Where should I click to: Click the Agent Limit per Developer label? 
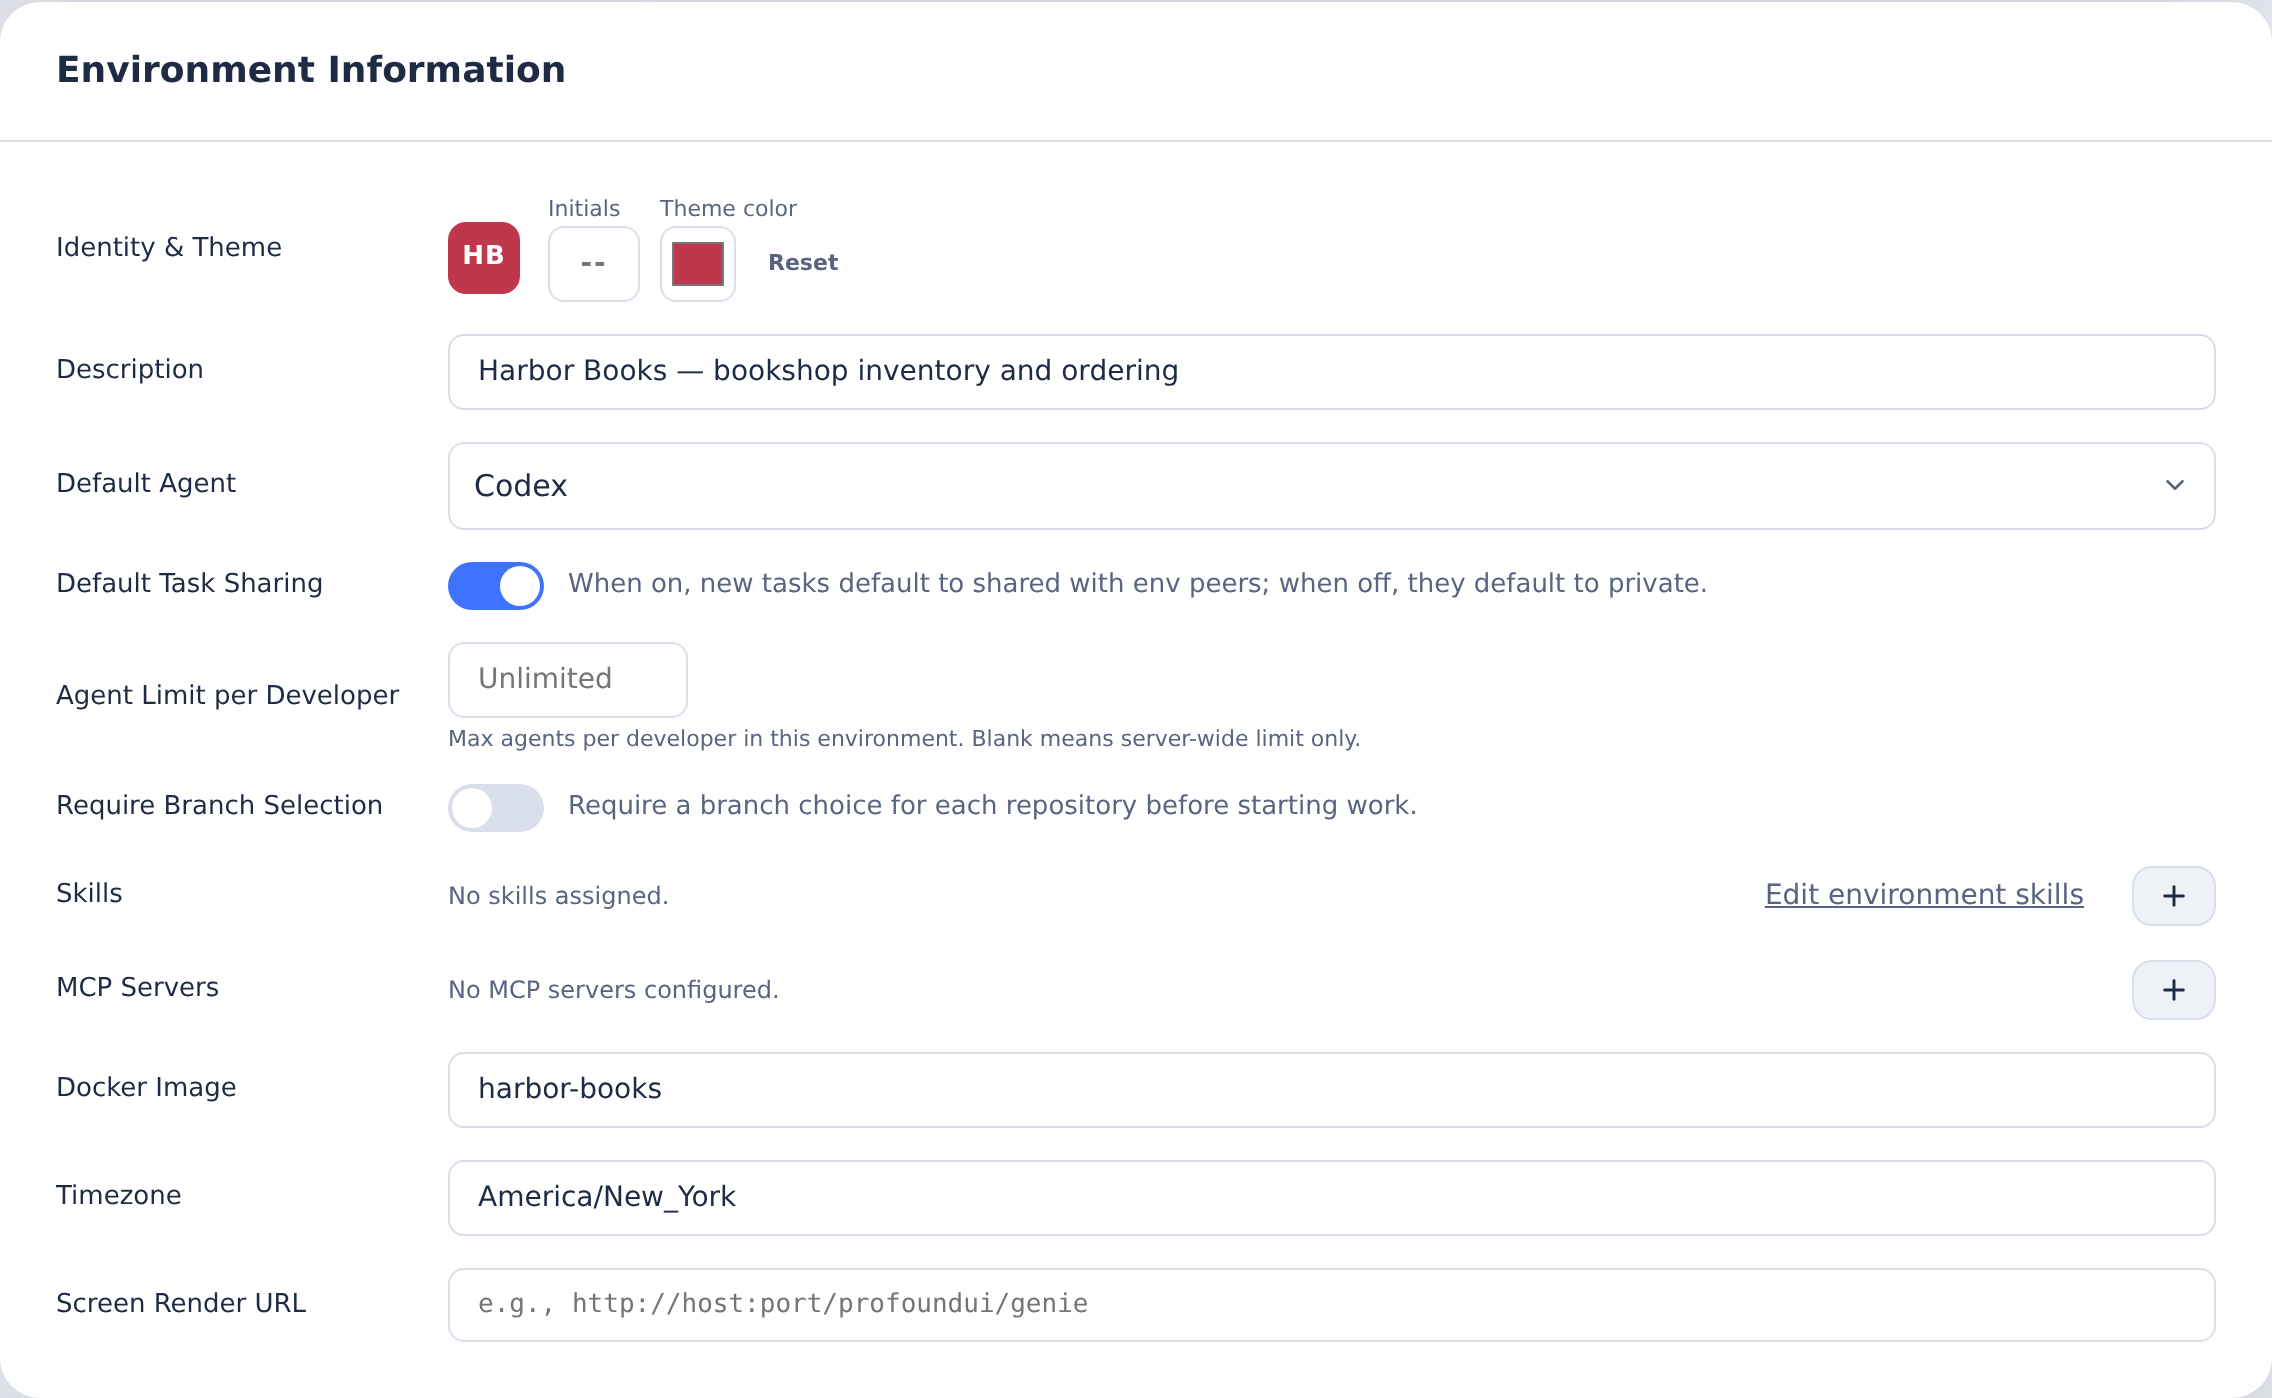coord(227,696)
